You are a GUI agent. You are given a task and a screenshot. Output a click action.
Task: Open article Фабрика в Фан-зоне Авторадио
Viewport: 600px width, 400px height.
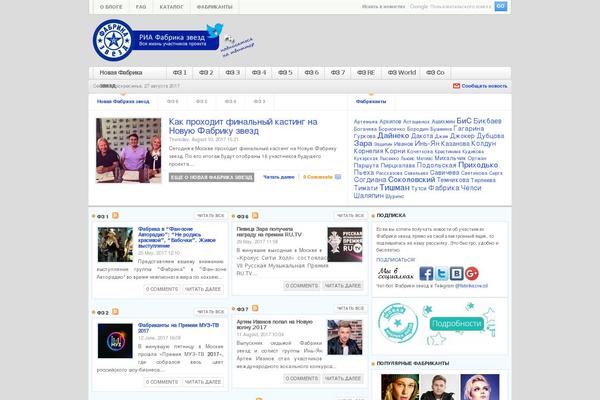pos(177,237)
